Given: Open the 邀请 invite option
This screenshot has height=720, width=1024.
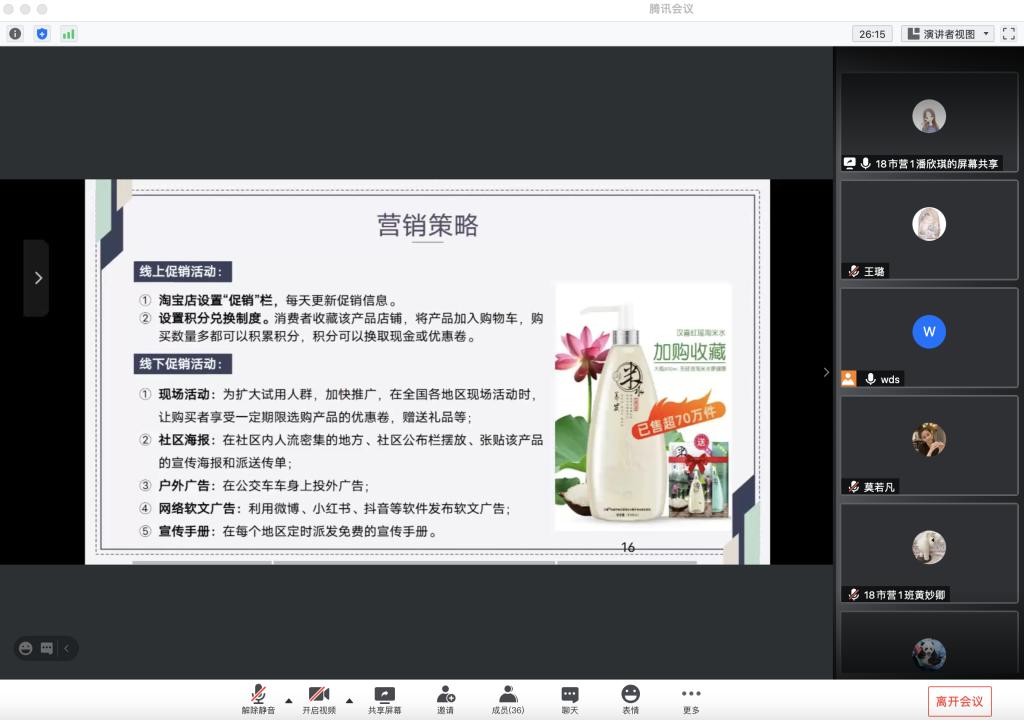Looking at the screenshot, I should pos(445,699).
